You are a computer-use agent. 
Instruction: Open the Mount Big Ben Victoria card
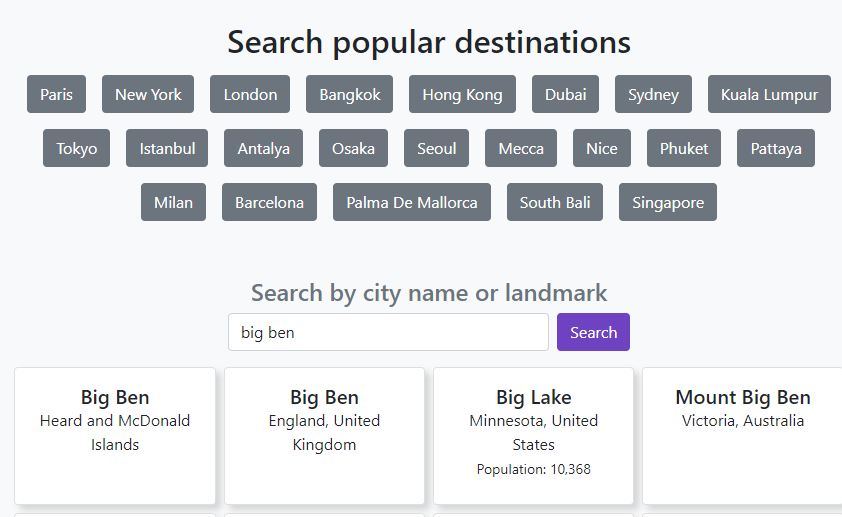(x=742, y=435)
